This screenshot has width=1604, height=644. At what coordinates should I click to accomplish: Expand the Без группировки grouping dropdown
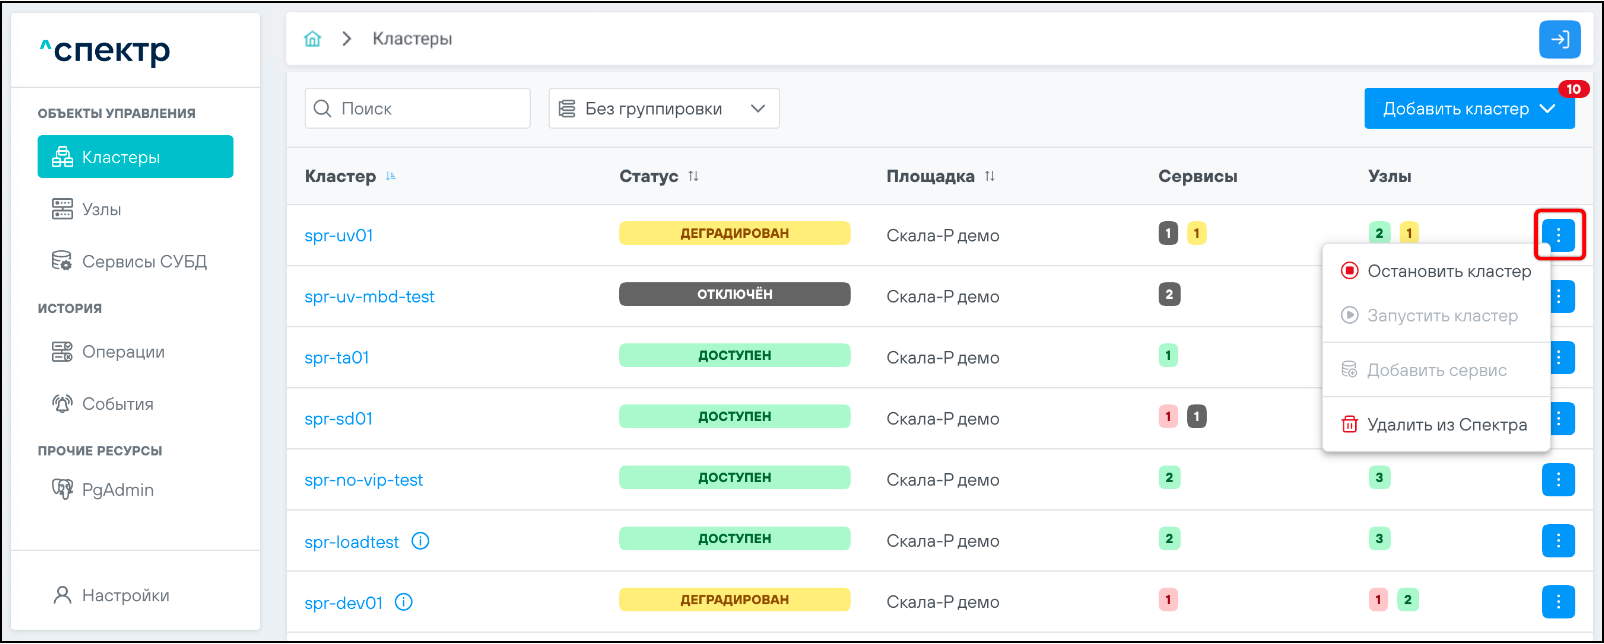tap(664, 109)
